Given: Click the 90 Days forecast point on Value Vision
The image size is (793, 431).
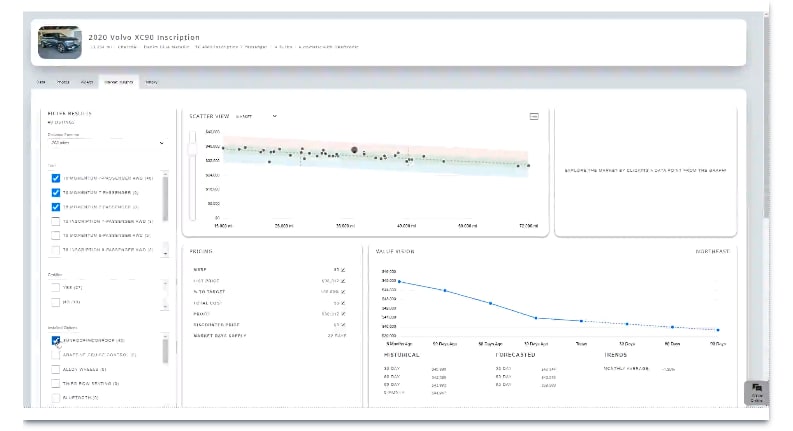Looking at the screenshot, I should (x=718, y=330).
